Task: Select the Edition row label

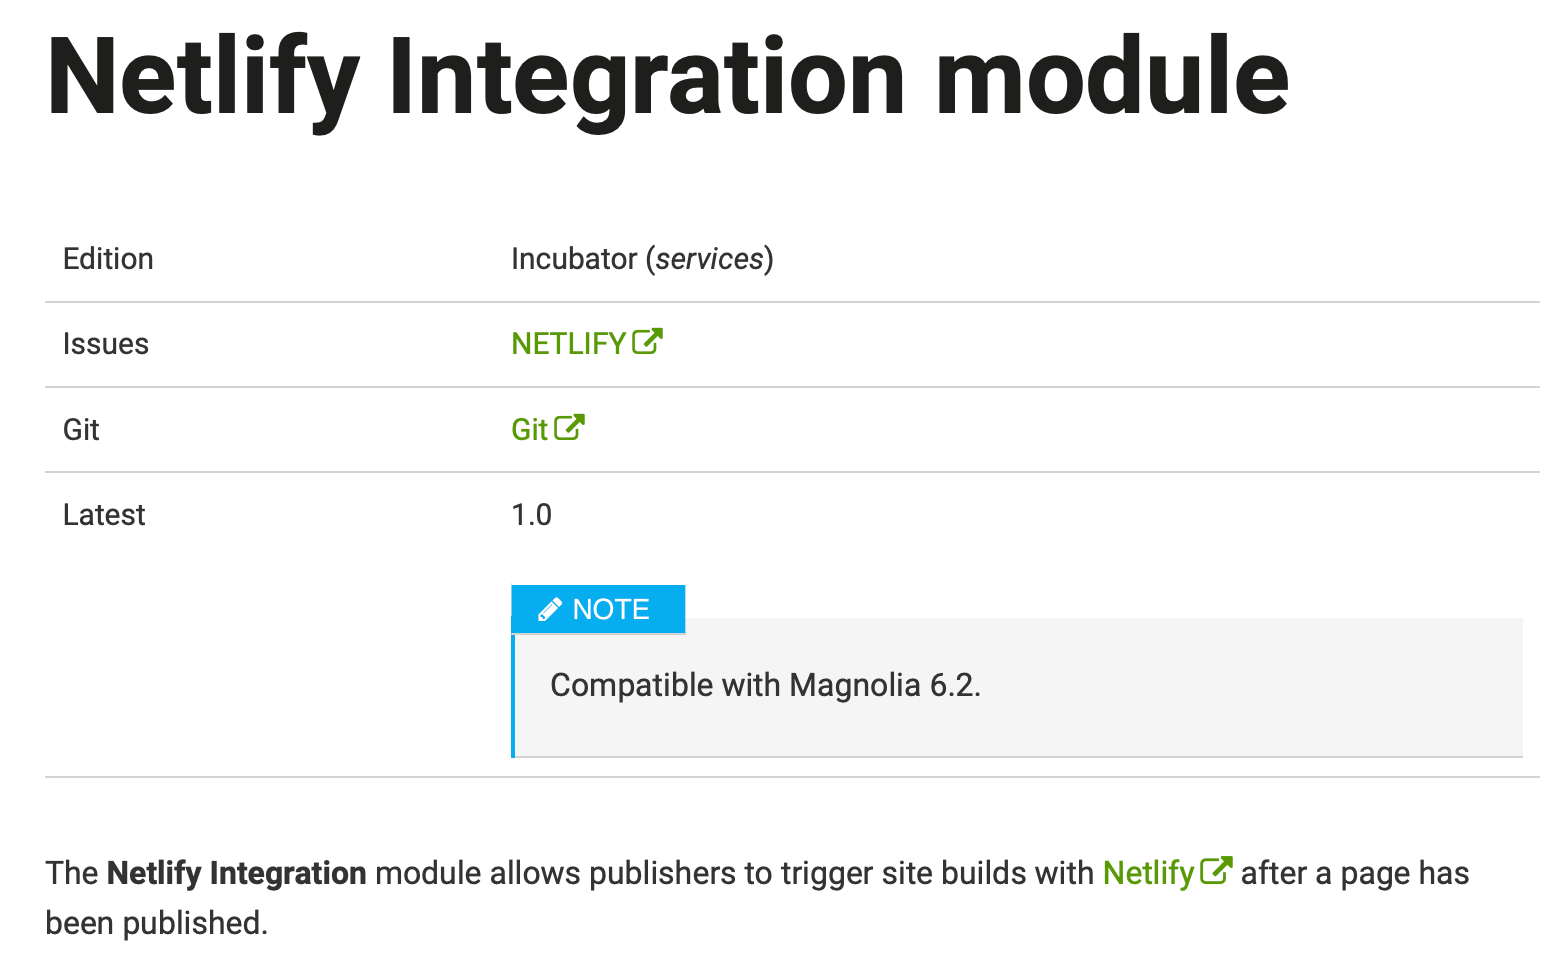Action: click(x=108, y=259)
